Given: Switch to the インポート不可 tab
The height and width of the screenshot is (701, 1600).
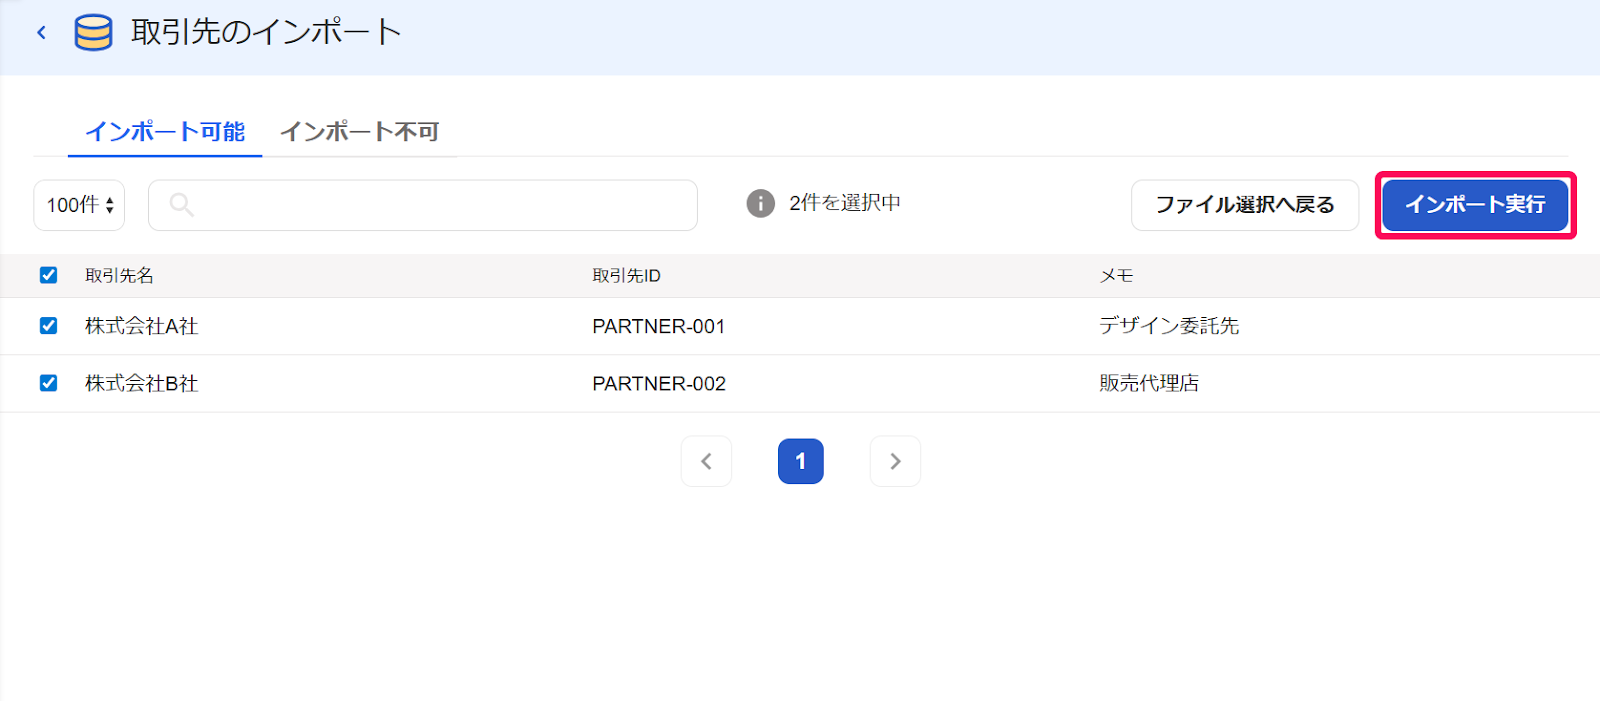Looking at the screenshot, I should pyautogui.click(x=360, y=132).
